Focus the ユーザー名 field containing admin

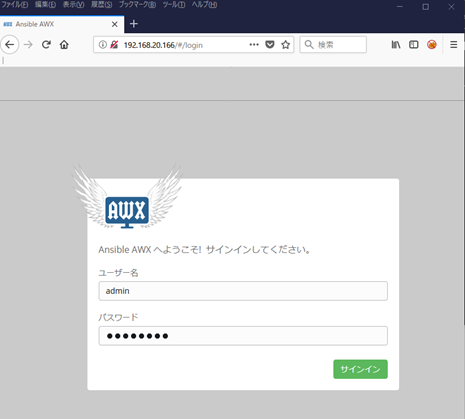pos(243,291)
